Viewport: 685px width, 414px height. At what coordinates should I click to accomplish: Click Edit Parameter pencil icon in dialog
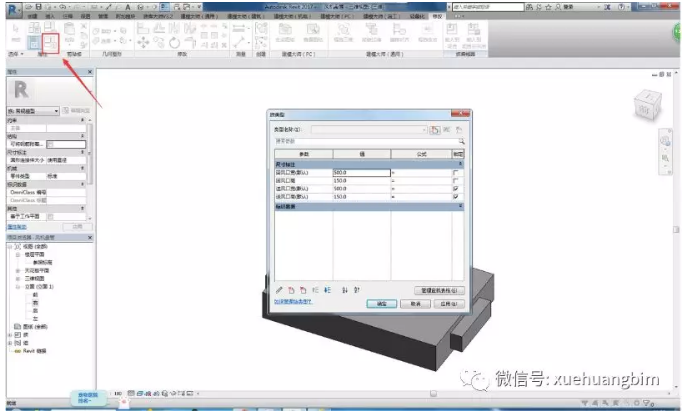point(279,290)
